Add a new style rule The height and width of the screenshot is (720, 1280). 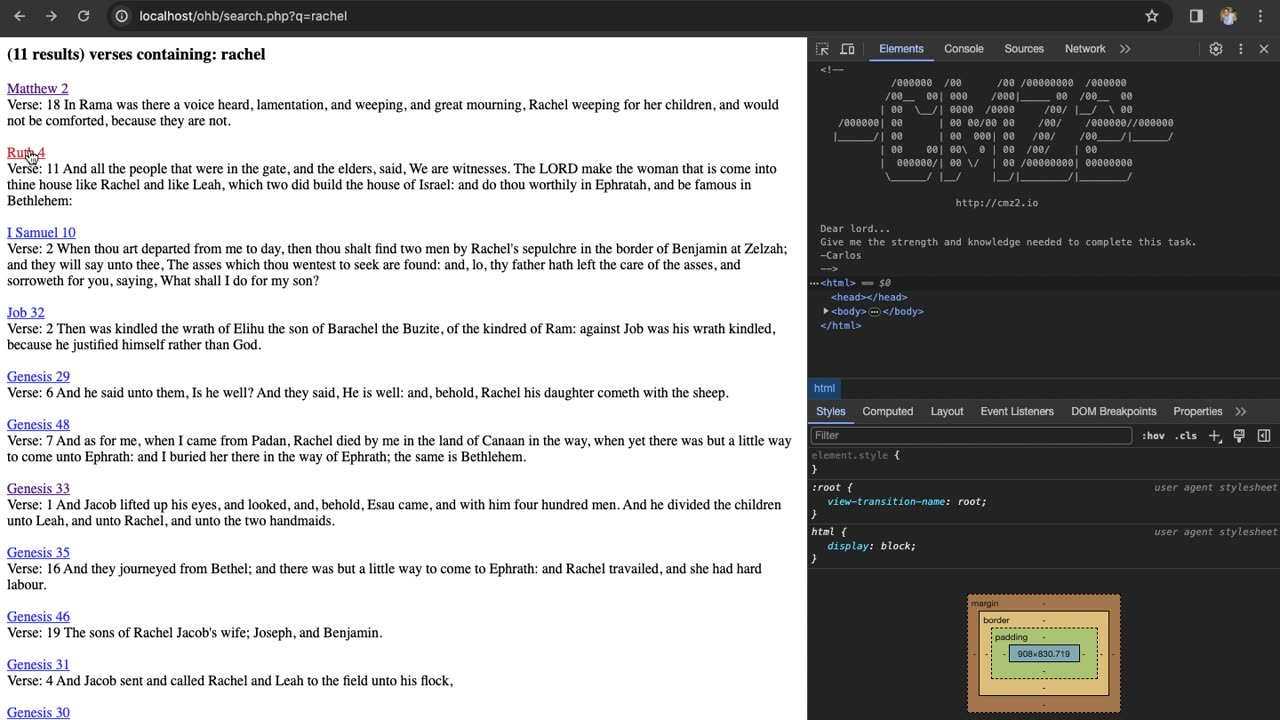pyautogui.click(x=1215, y=436)
